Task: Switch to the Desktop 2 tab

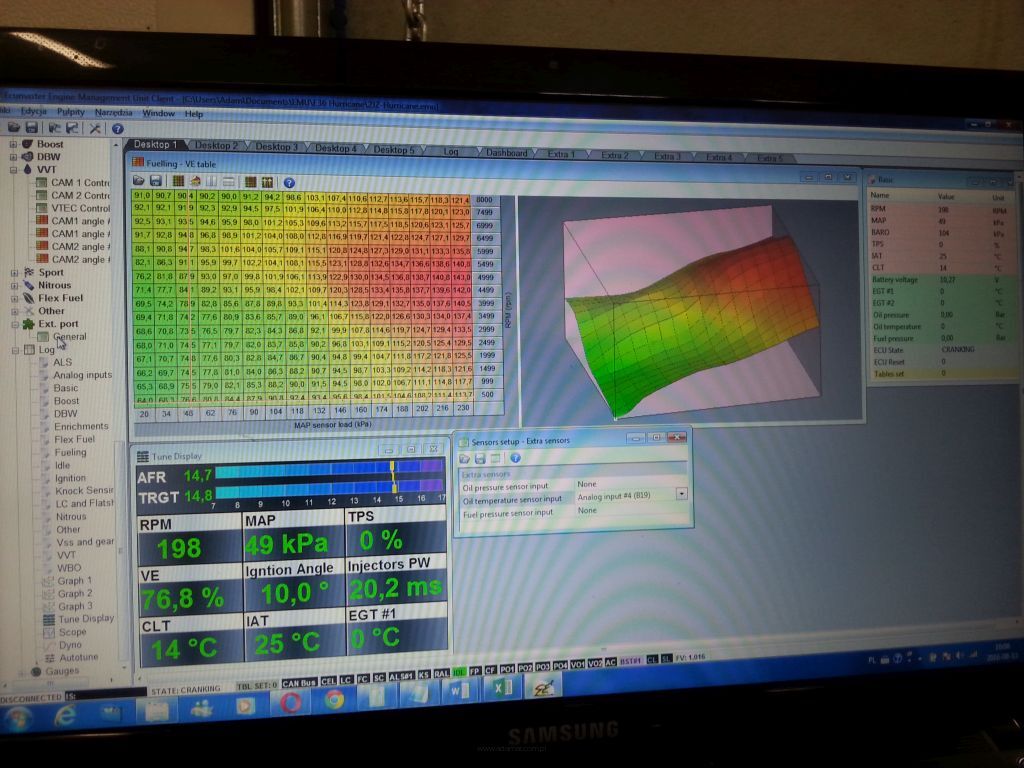Action: [216, 146]
